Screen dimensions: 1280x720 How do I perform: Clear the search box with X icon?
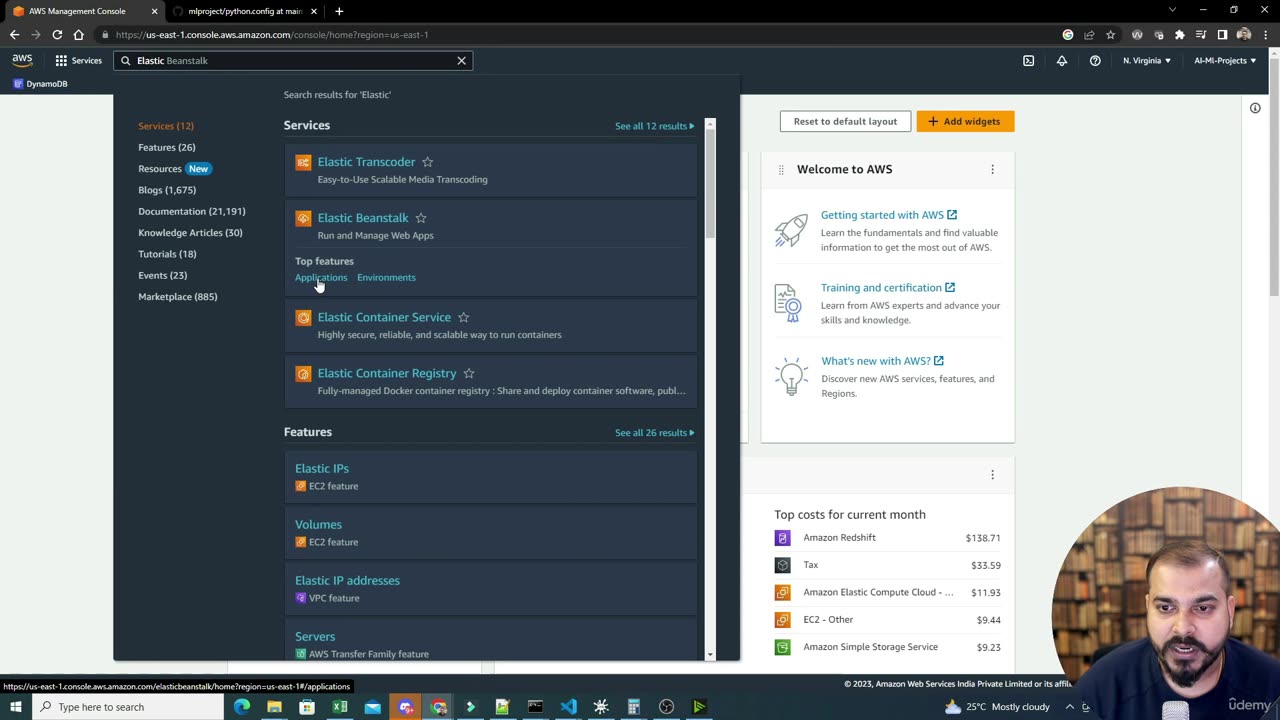click(461, 61)
